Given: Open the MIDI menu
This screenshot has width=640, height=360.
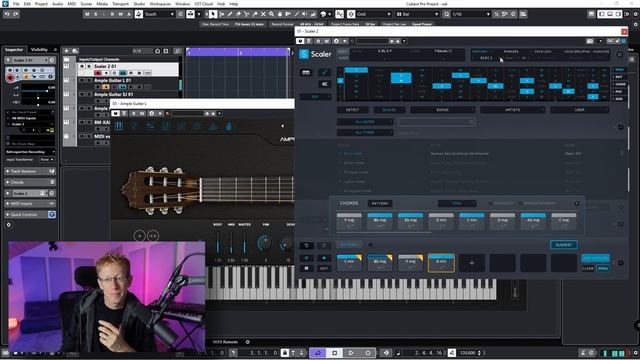Looking at the screenshot, I should [71, 4].
